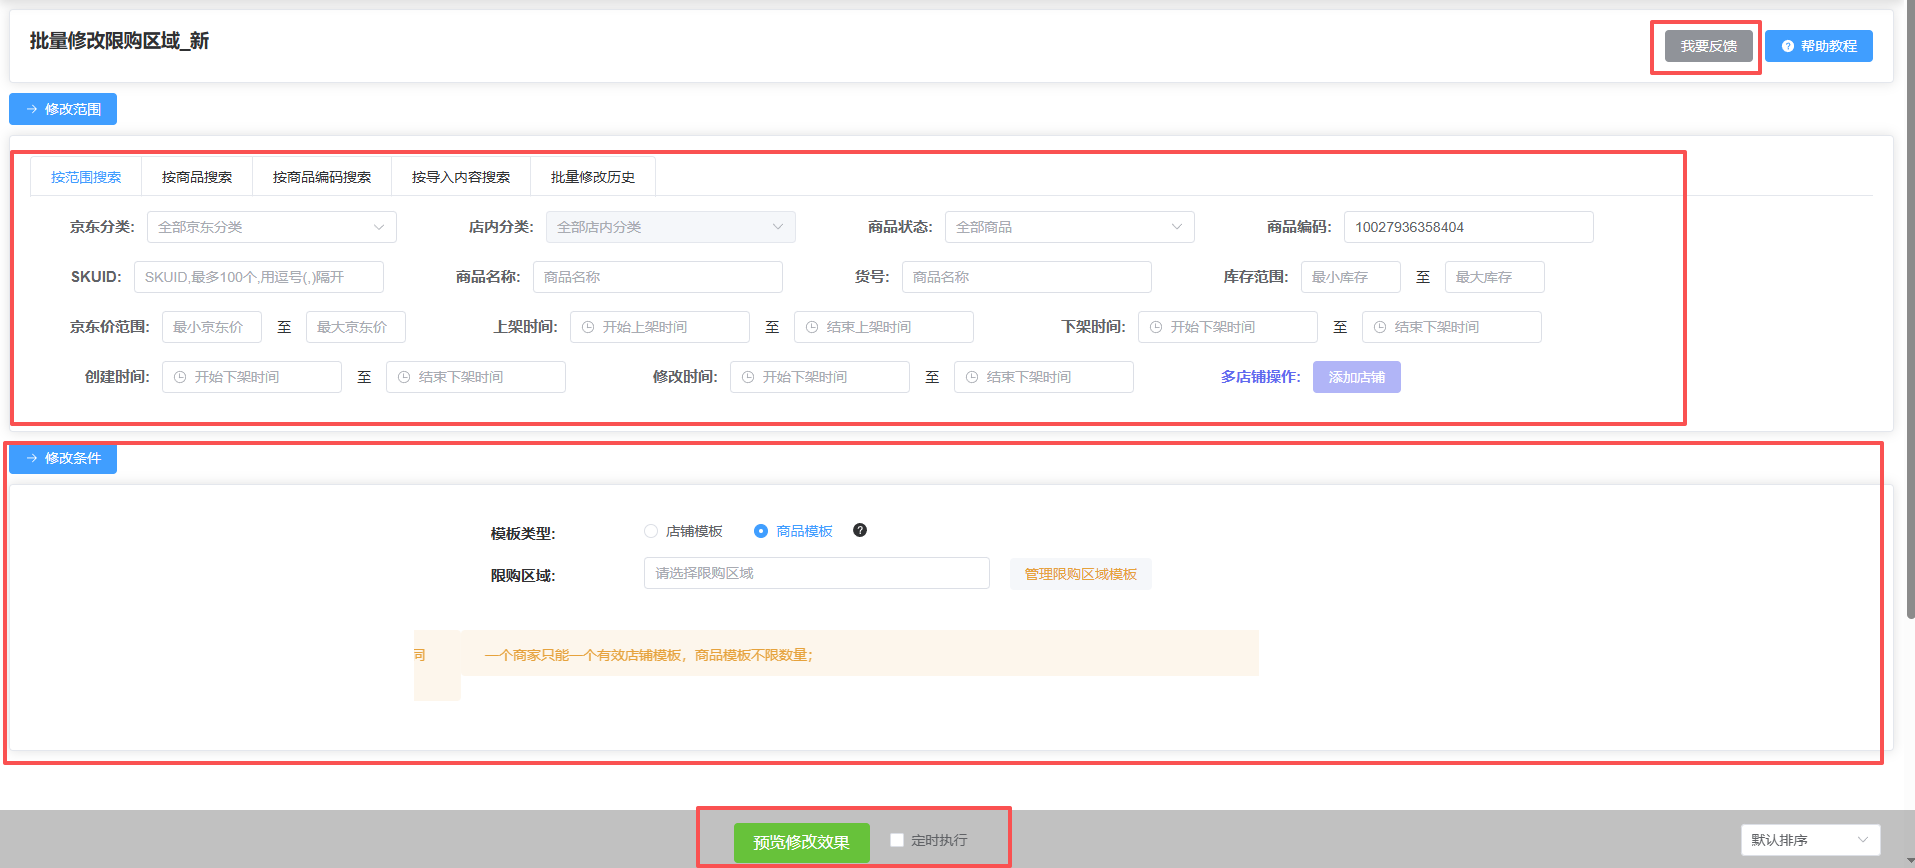
Task: Click clock icon in 修改时间 start field
Action: pyautogui.click(x=748, y=377)
